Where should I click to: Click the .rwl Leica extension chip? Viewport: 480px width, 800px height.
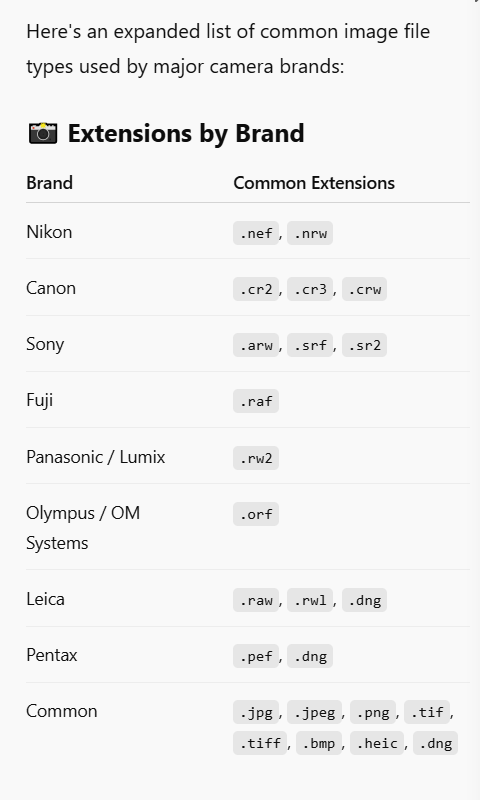(x=310, y=600)
